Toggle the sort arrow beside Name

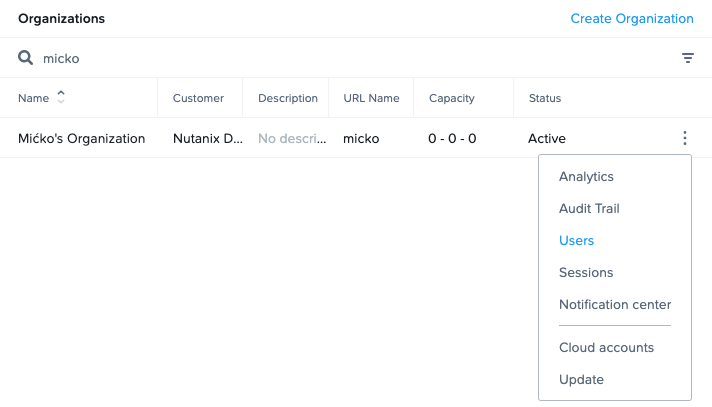61,97
